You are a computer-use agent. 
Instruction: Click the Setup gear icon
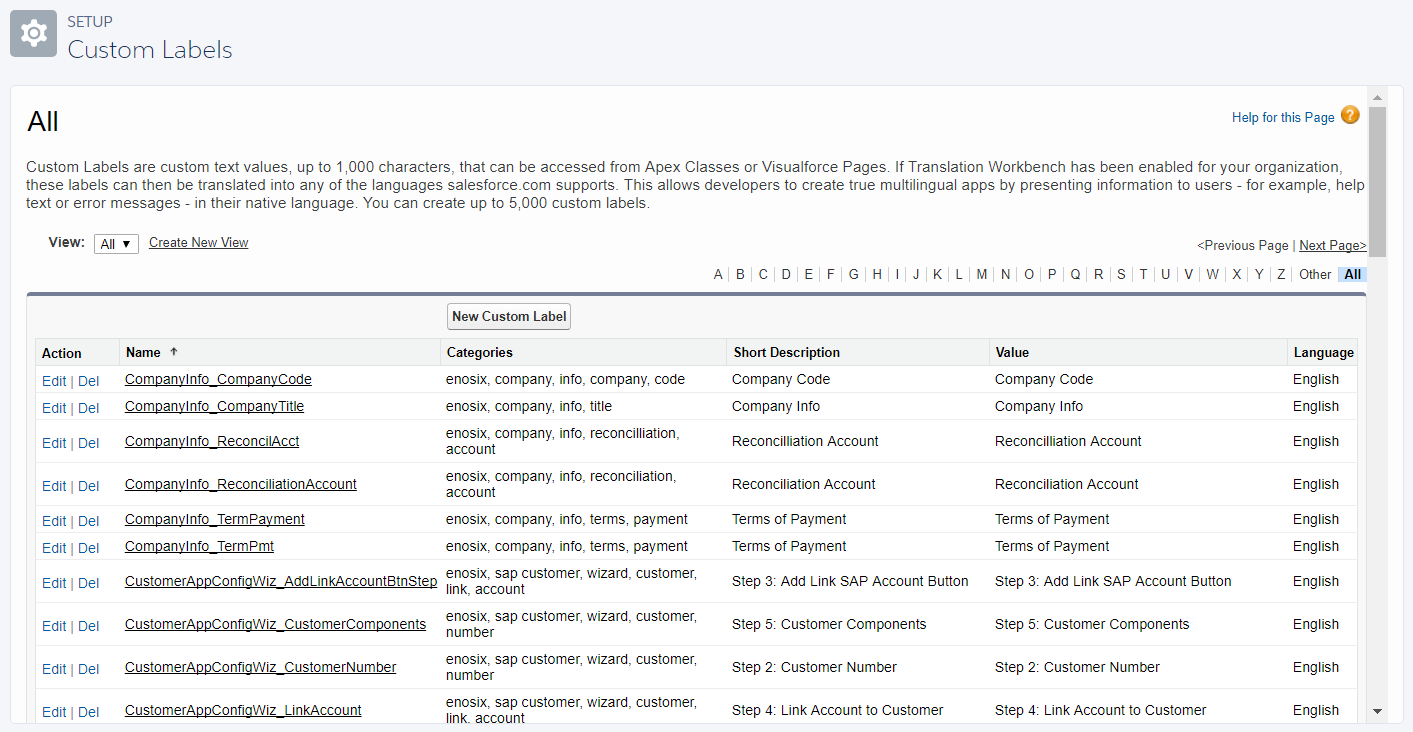point(33,33)
